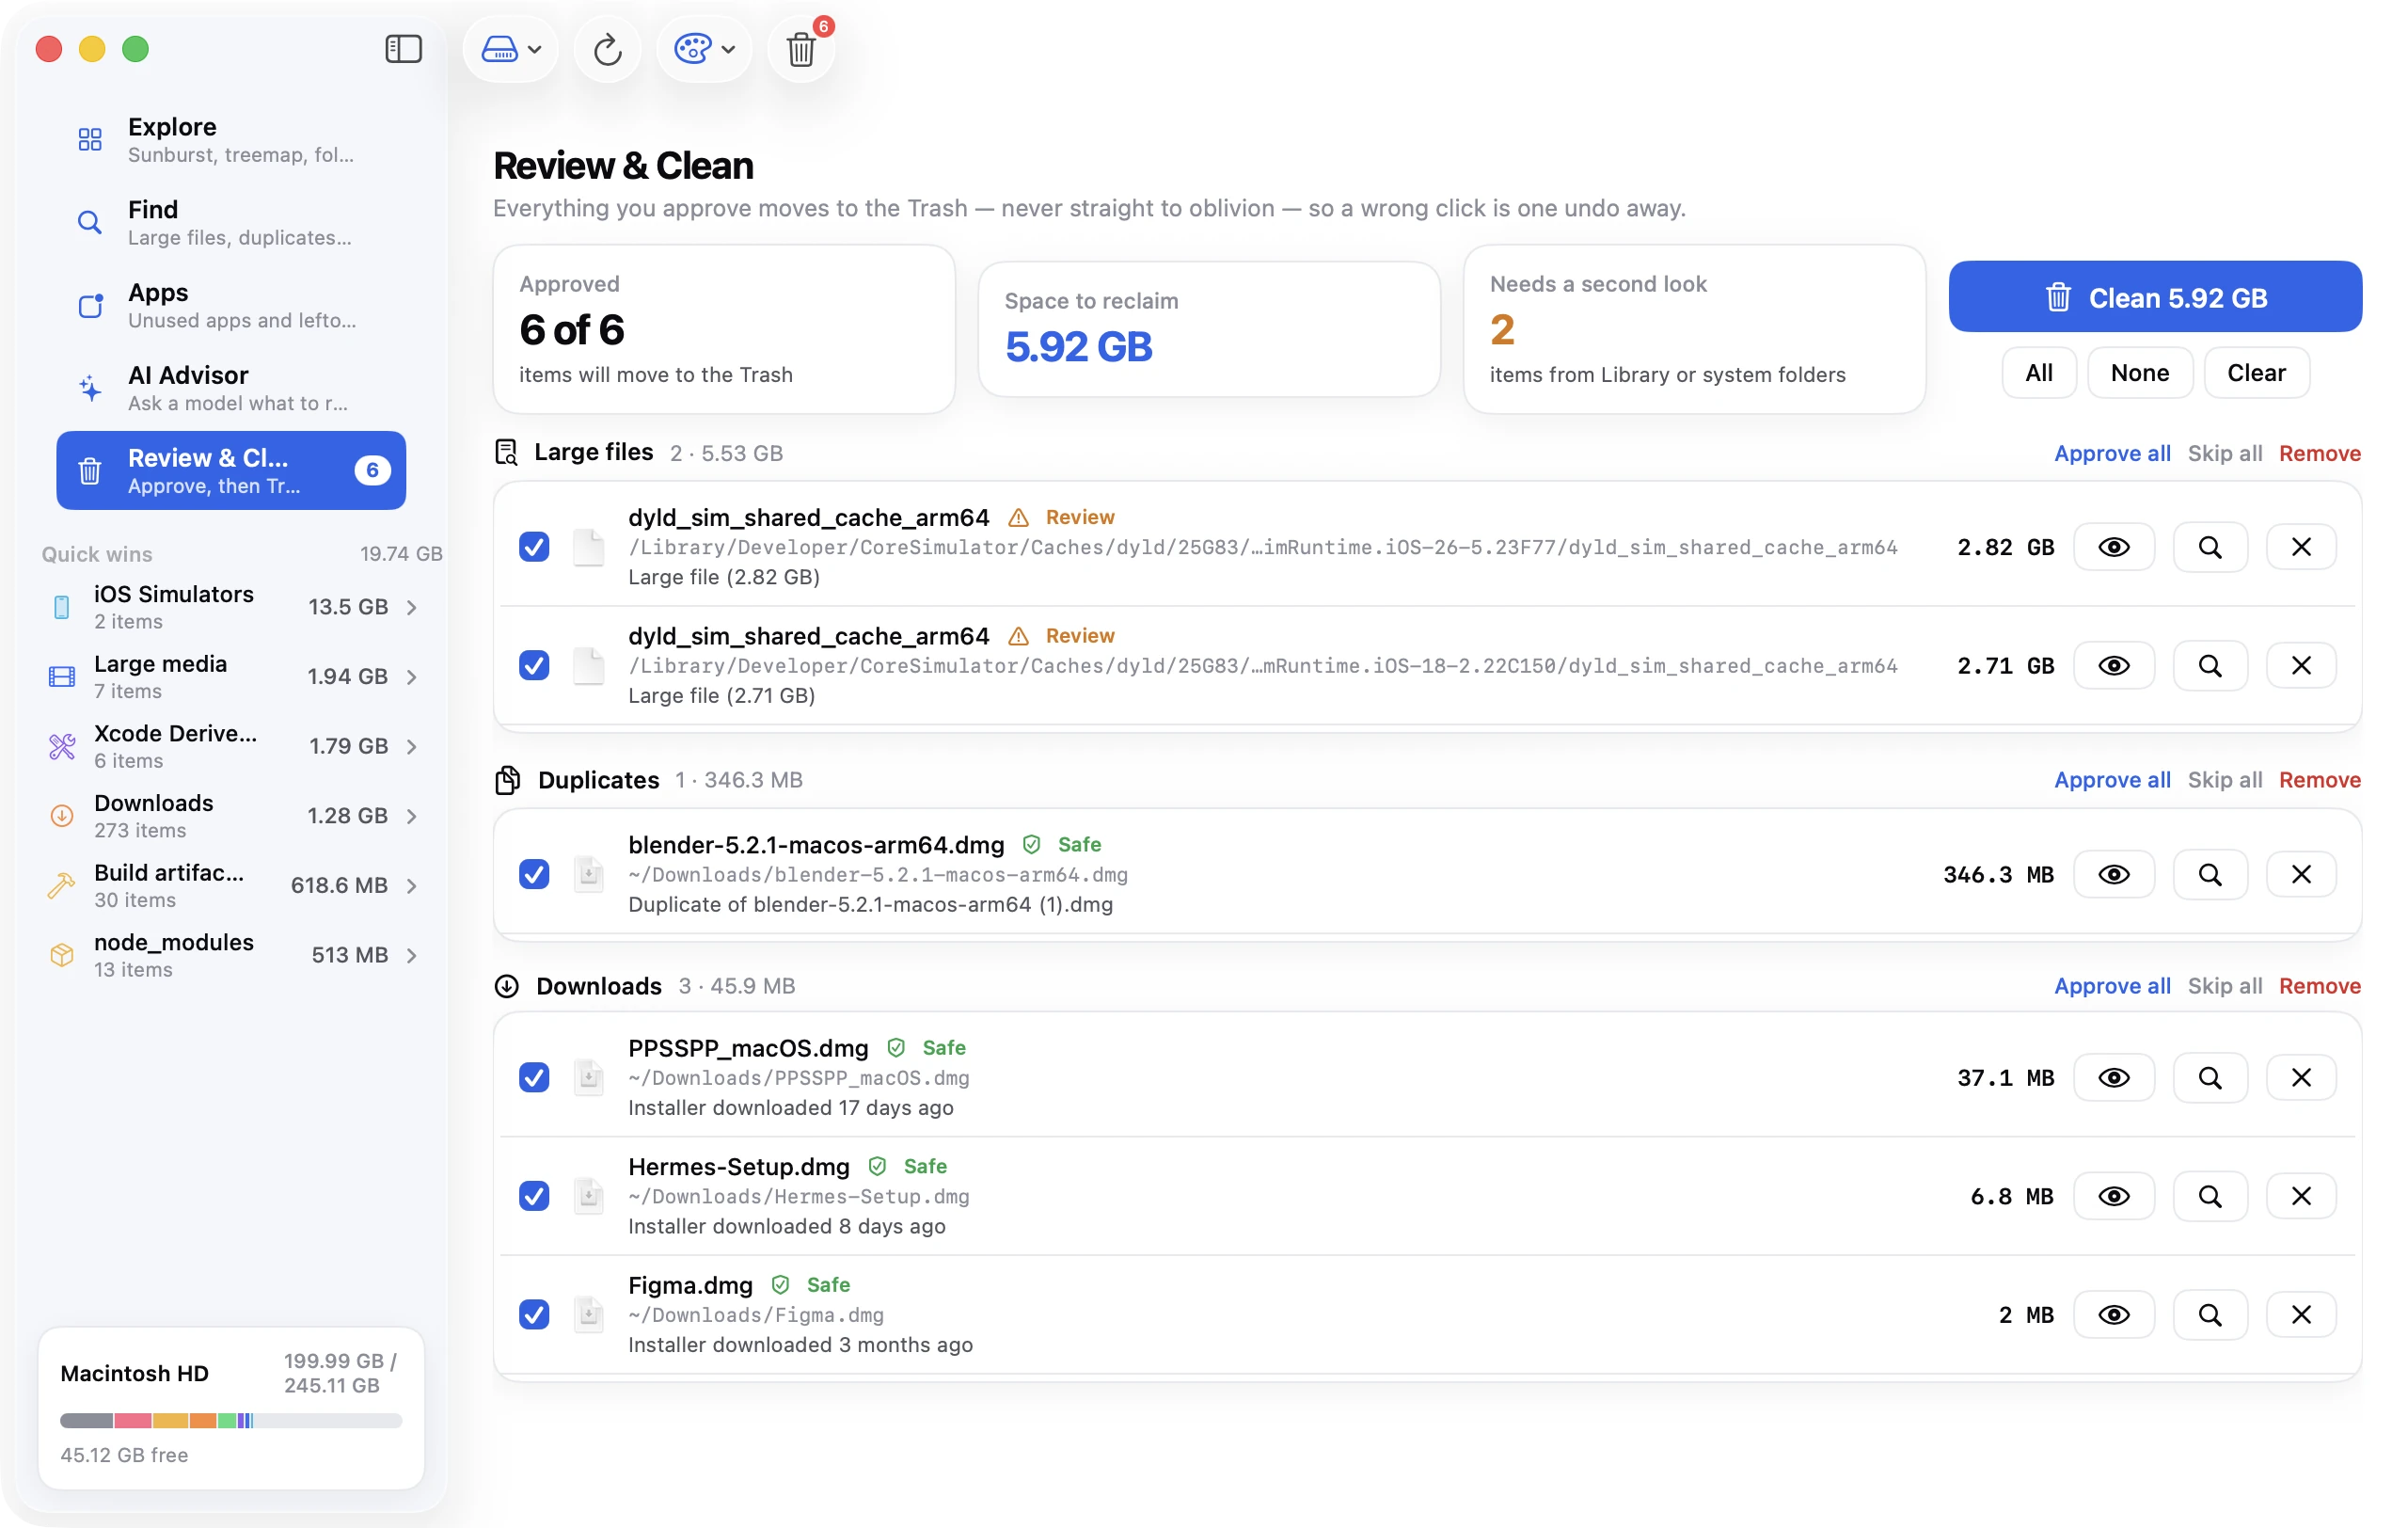The width and height of the screenshot is (2408, 1528).
Task: Click the toolbar trash icon with badge 6
Action: (x=801, y=49)
